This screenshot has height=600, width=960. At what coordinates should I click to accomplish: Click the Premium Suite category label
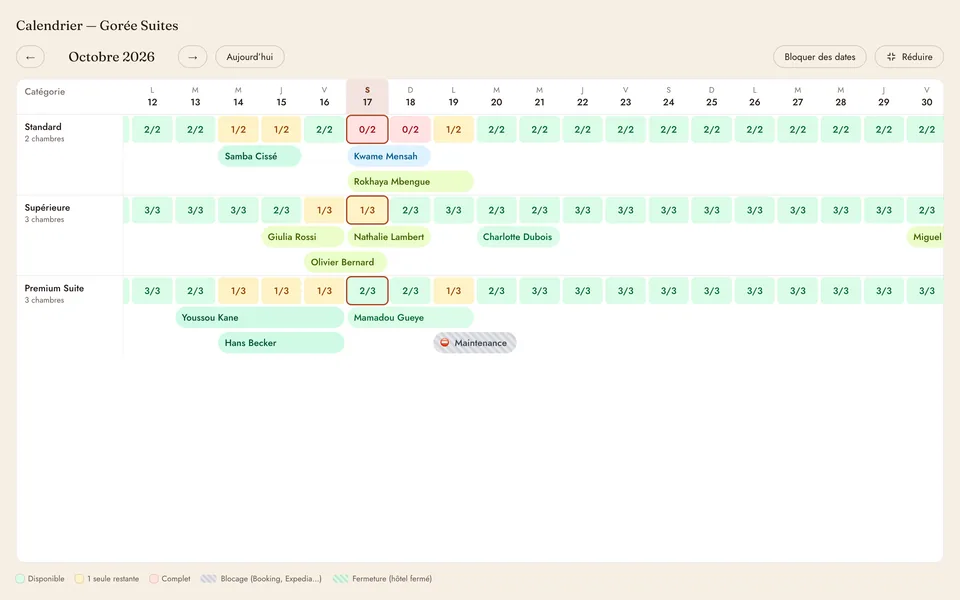tap(54, 288)
